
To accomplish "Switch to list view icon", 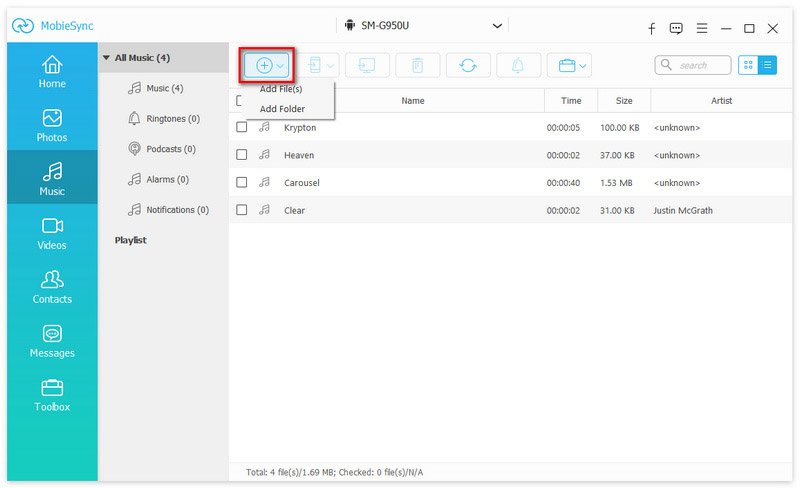I will coord(768,65).
